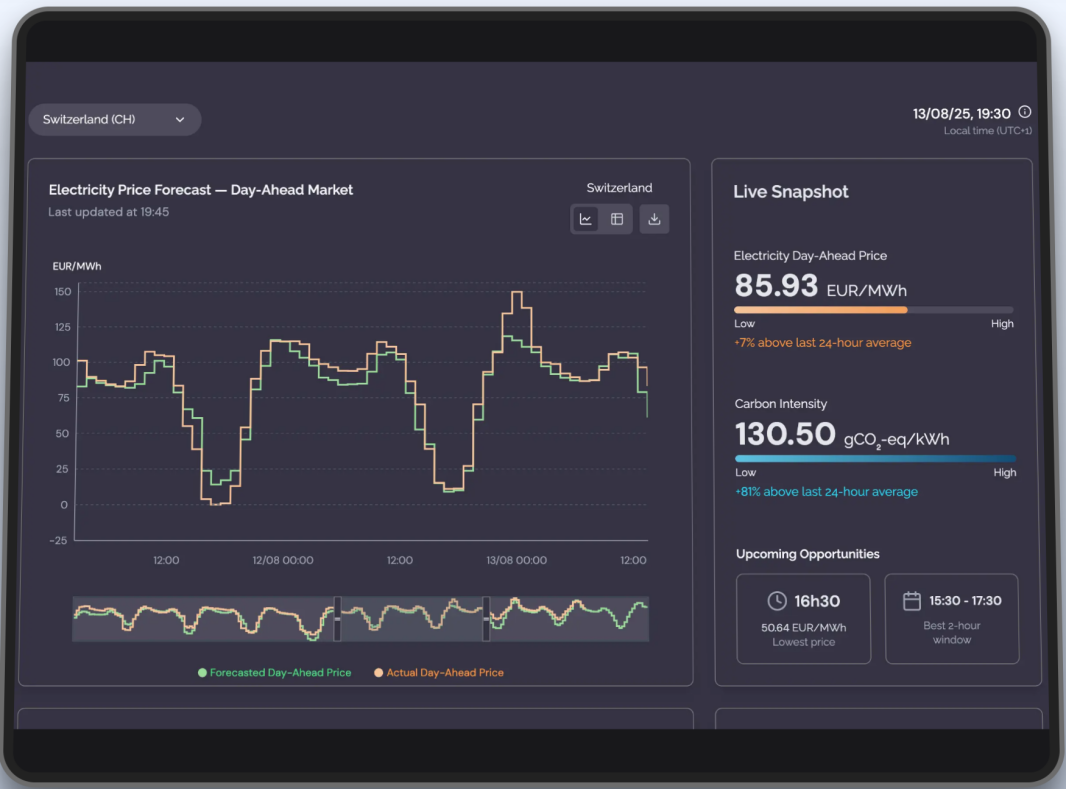
Task: Click the 130.50 gCO2-eq/kWh carbon value
Action: (842, 435)
